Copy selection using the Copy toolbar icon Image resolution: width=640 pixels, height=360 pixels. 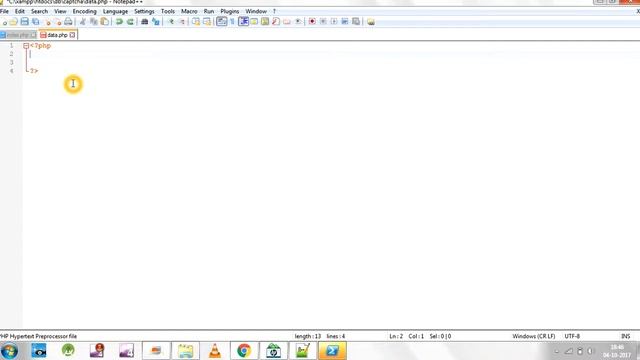click(93, 22)
